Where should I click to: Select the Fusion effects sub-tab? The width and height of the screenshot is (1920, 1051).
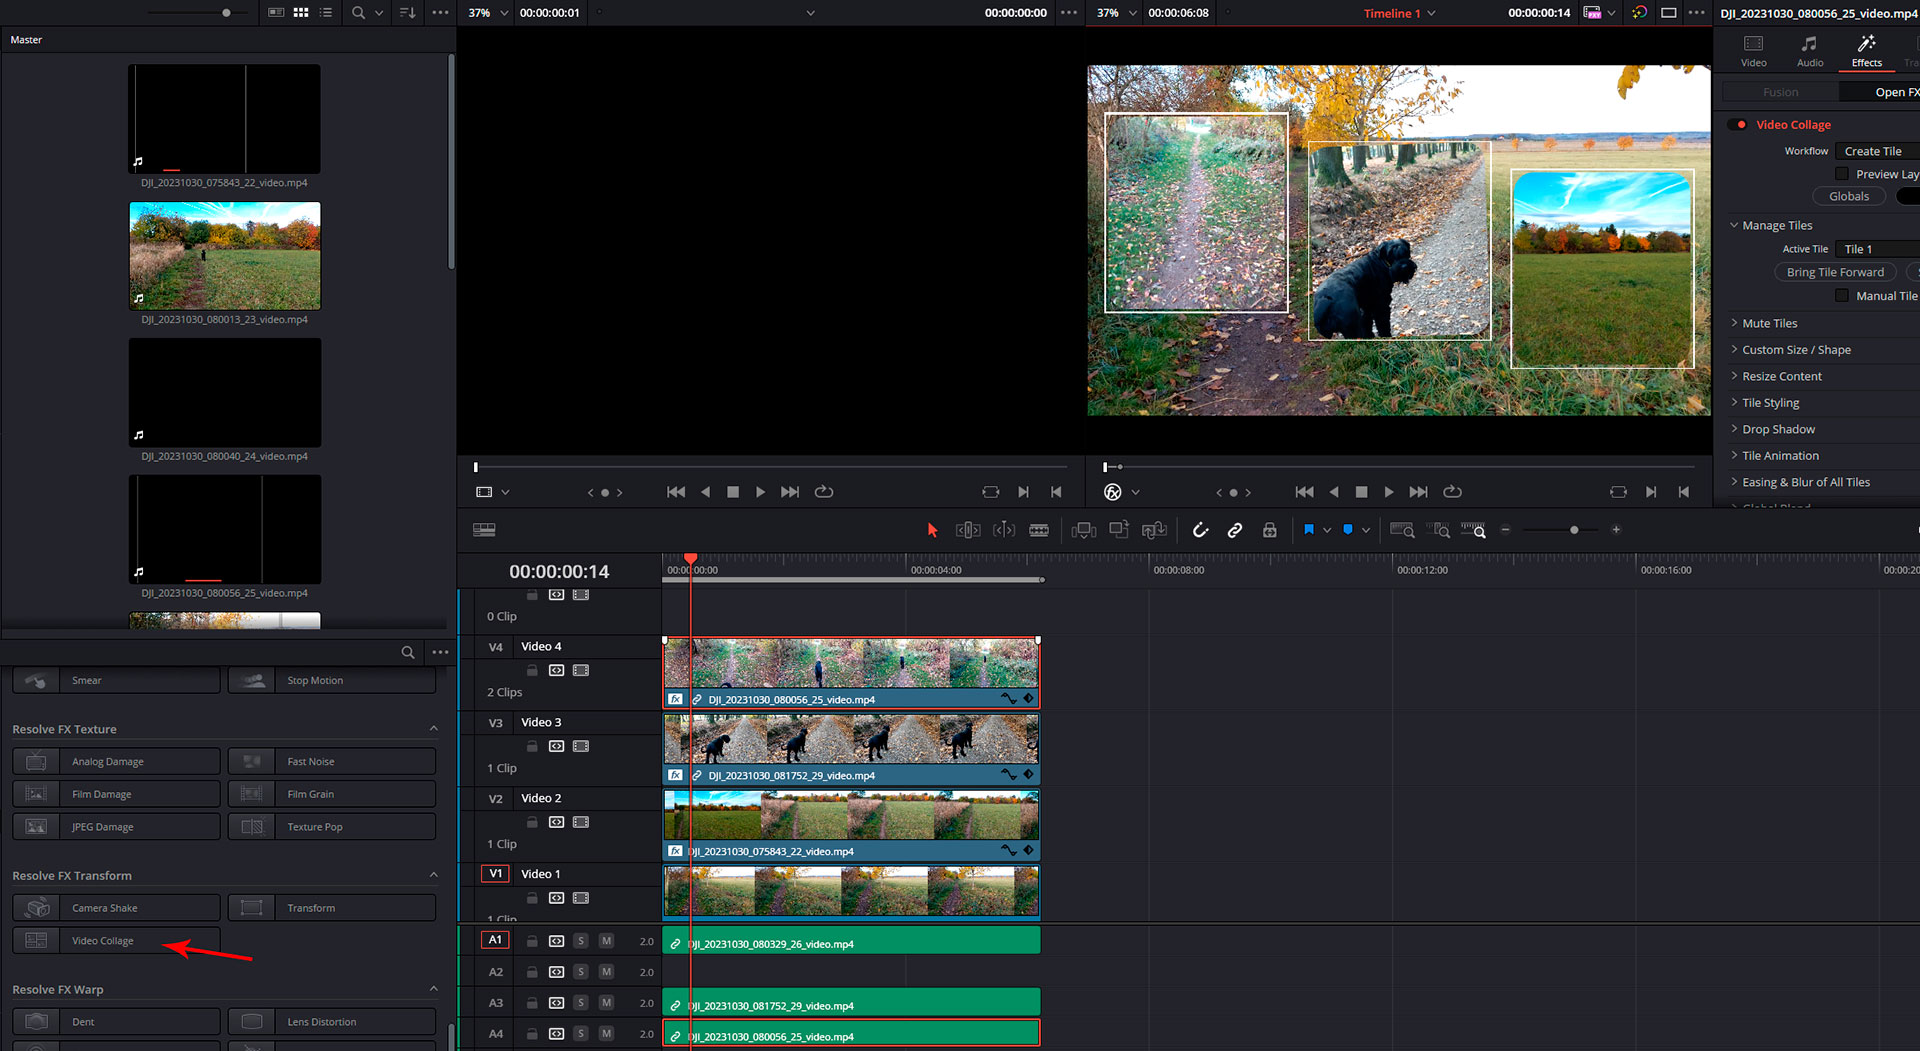(1780, 92)
